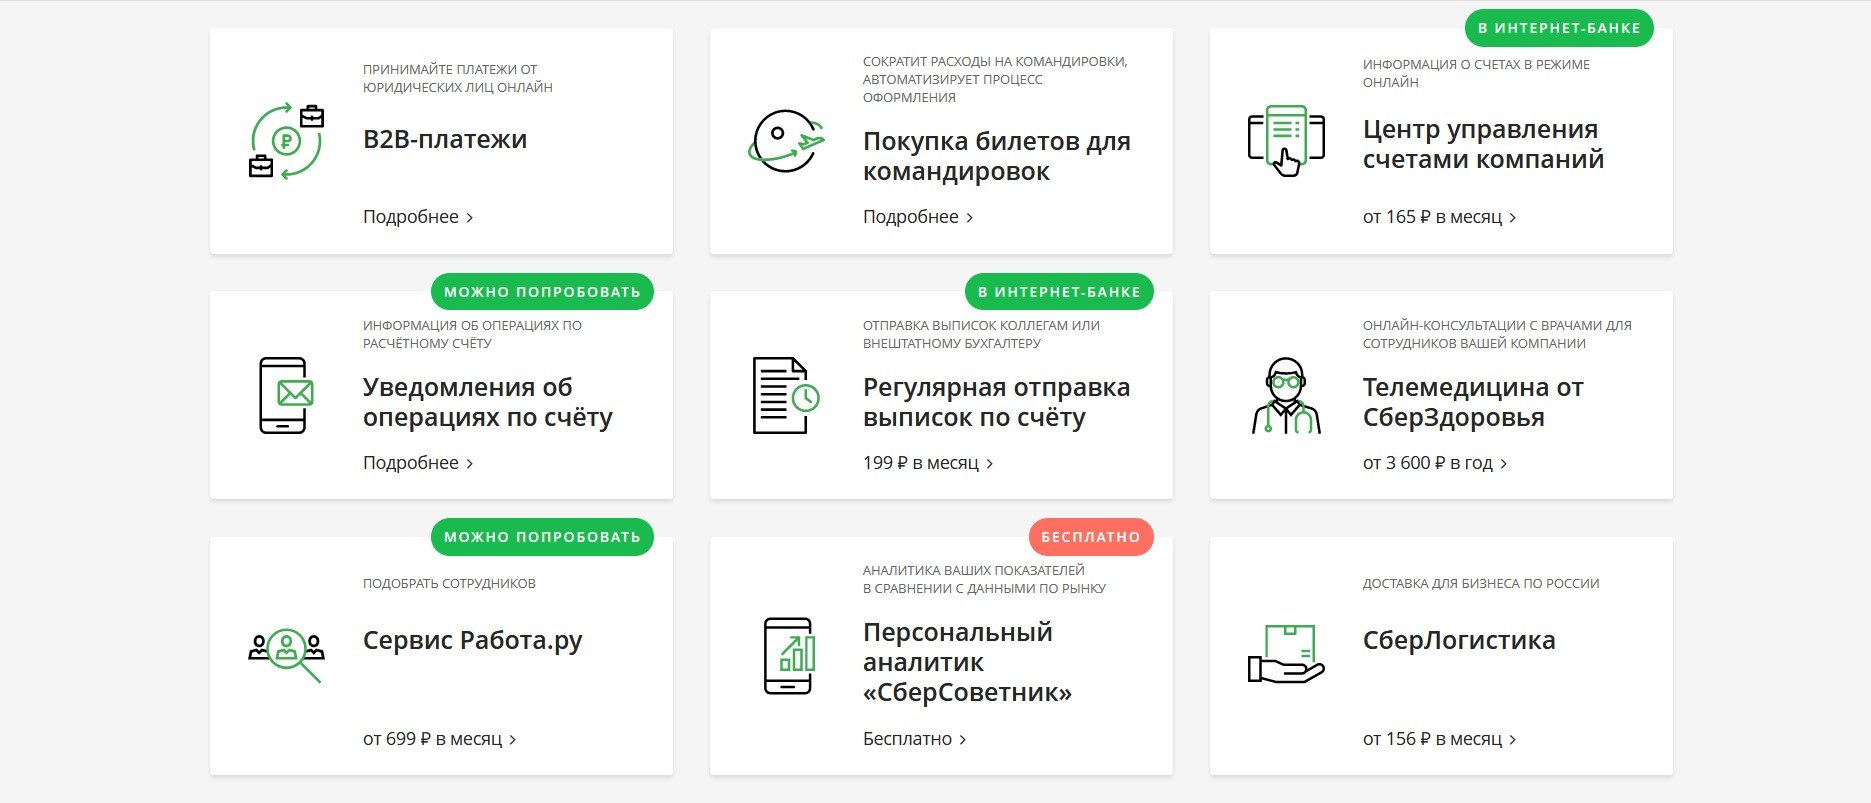Click the red Бесплатно badge
The height and width of the screenshot is (803, 1871).
pyautogui.click(x=1090, y=537)
